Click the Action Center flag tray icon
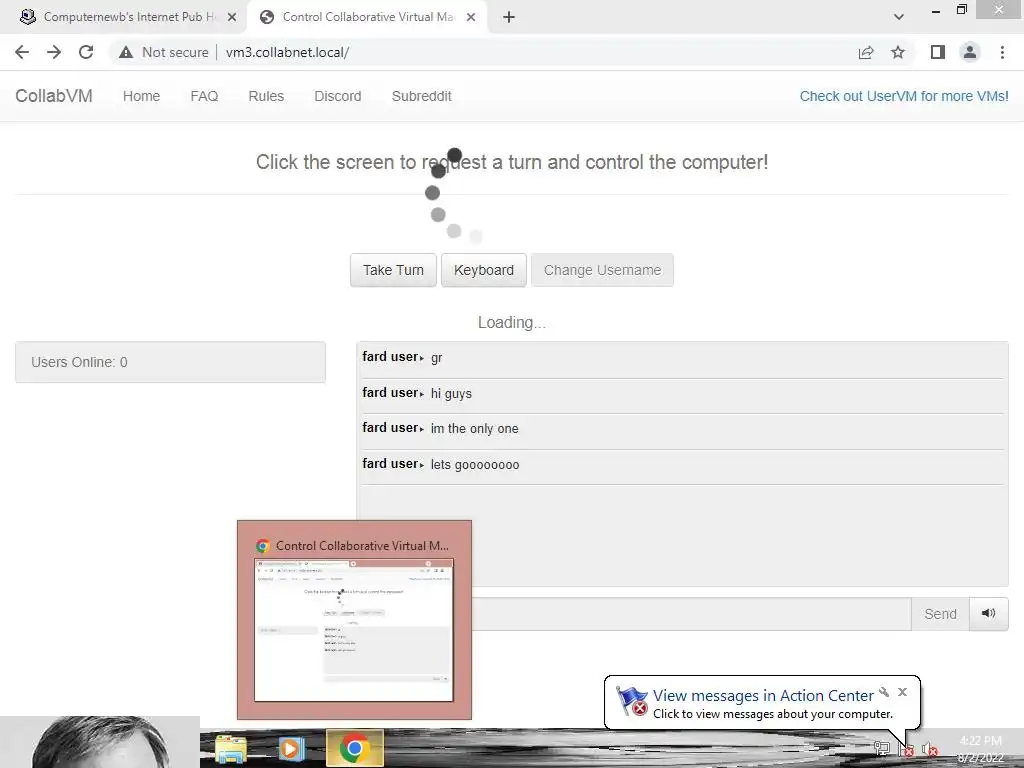This screenshot has height=768, width=1024. [x=906, y=750]
